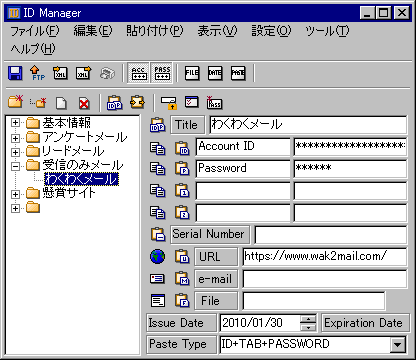
Task: Click the masked Password value field
Action: pyautogui.click(x=350, y=169)
